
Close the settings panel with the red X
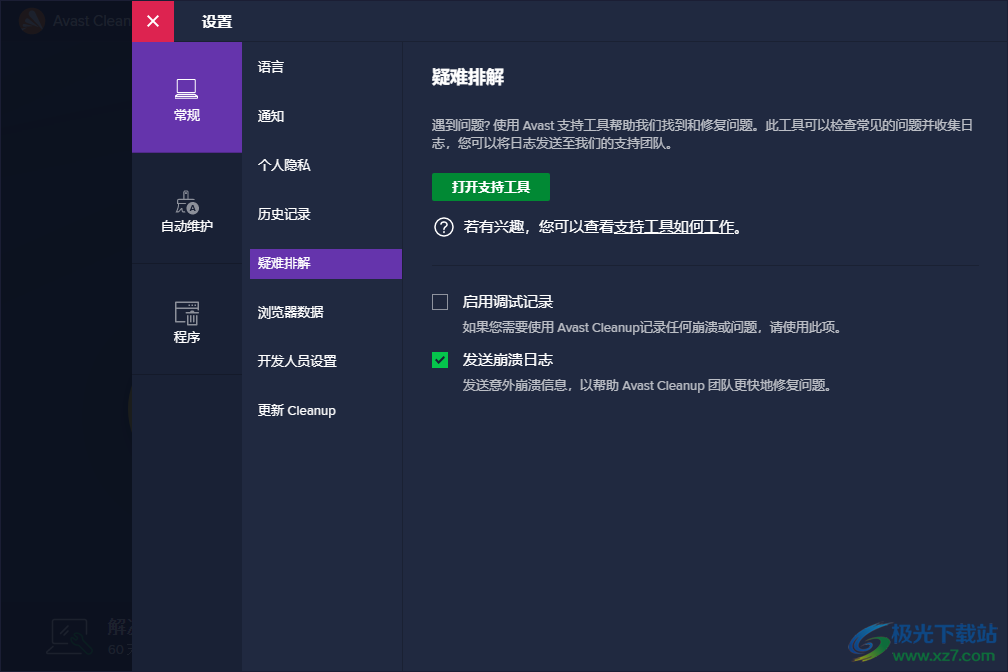tap(153, 21)
